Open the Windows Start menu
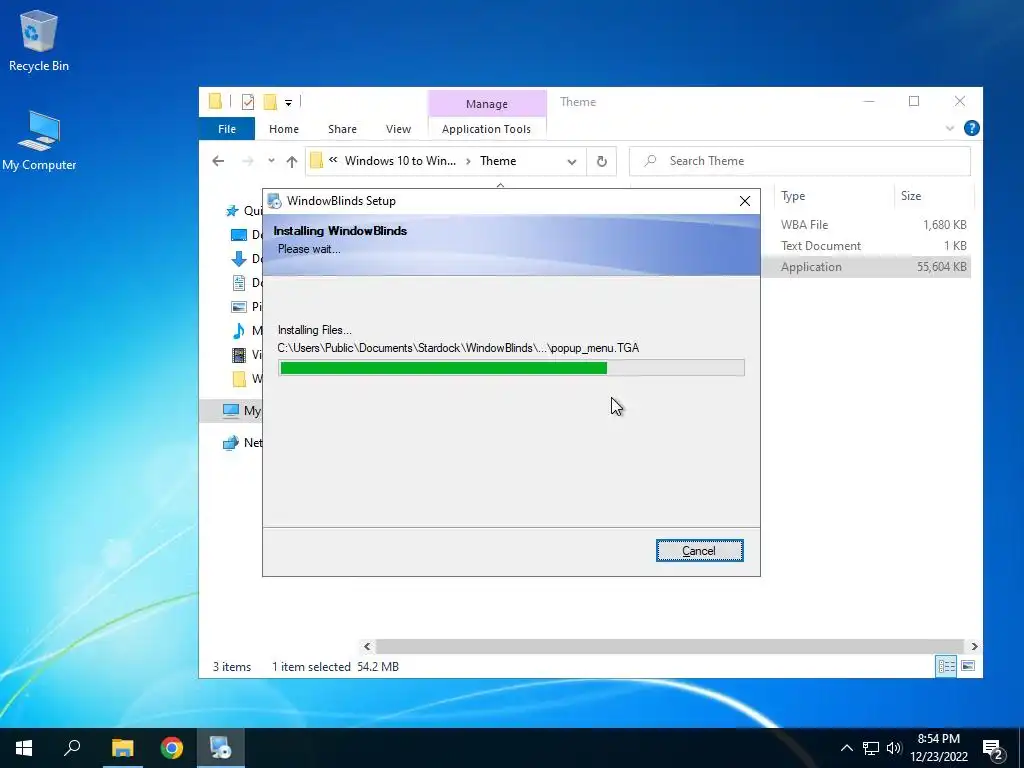 24,748
